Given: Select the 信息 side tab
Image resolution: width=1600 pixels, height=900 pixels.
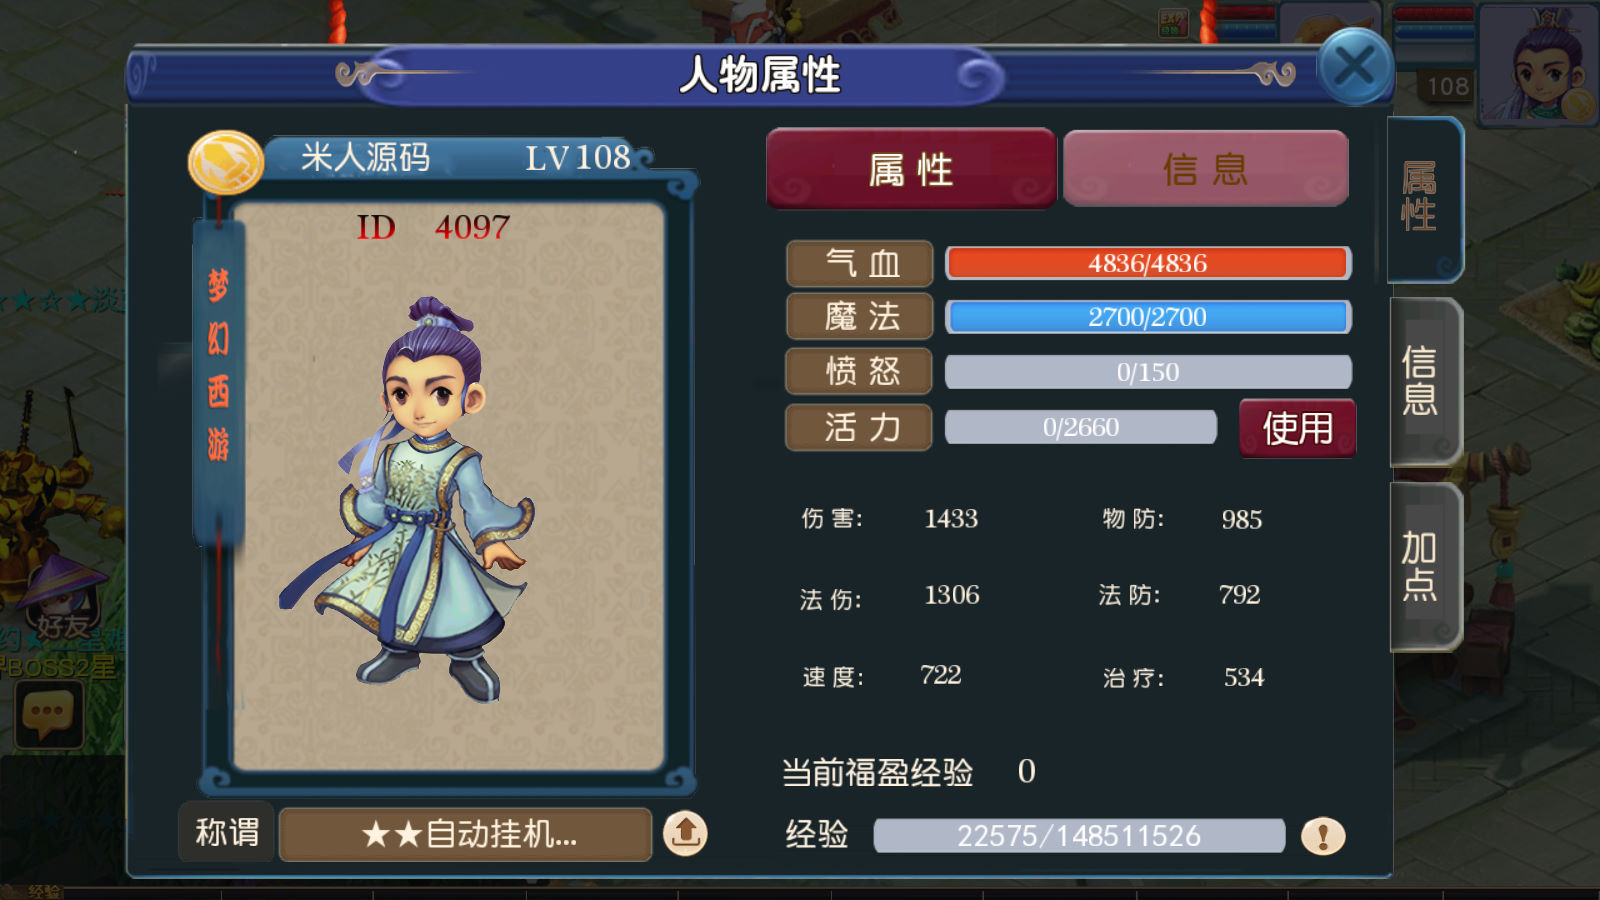Looking at the screenshot, I should click(1424, 381).
